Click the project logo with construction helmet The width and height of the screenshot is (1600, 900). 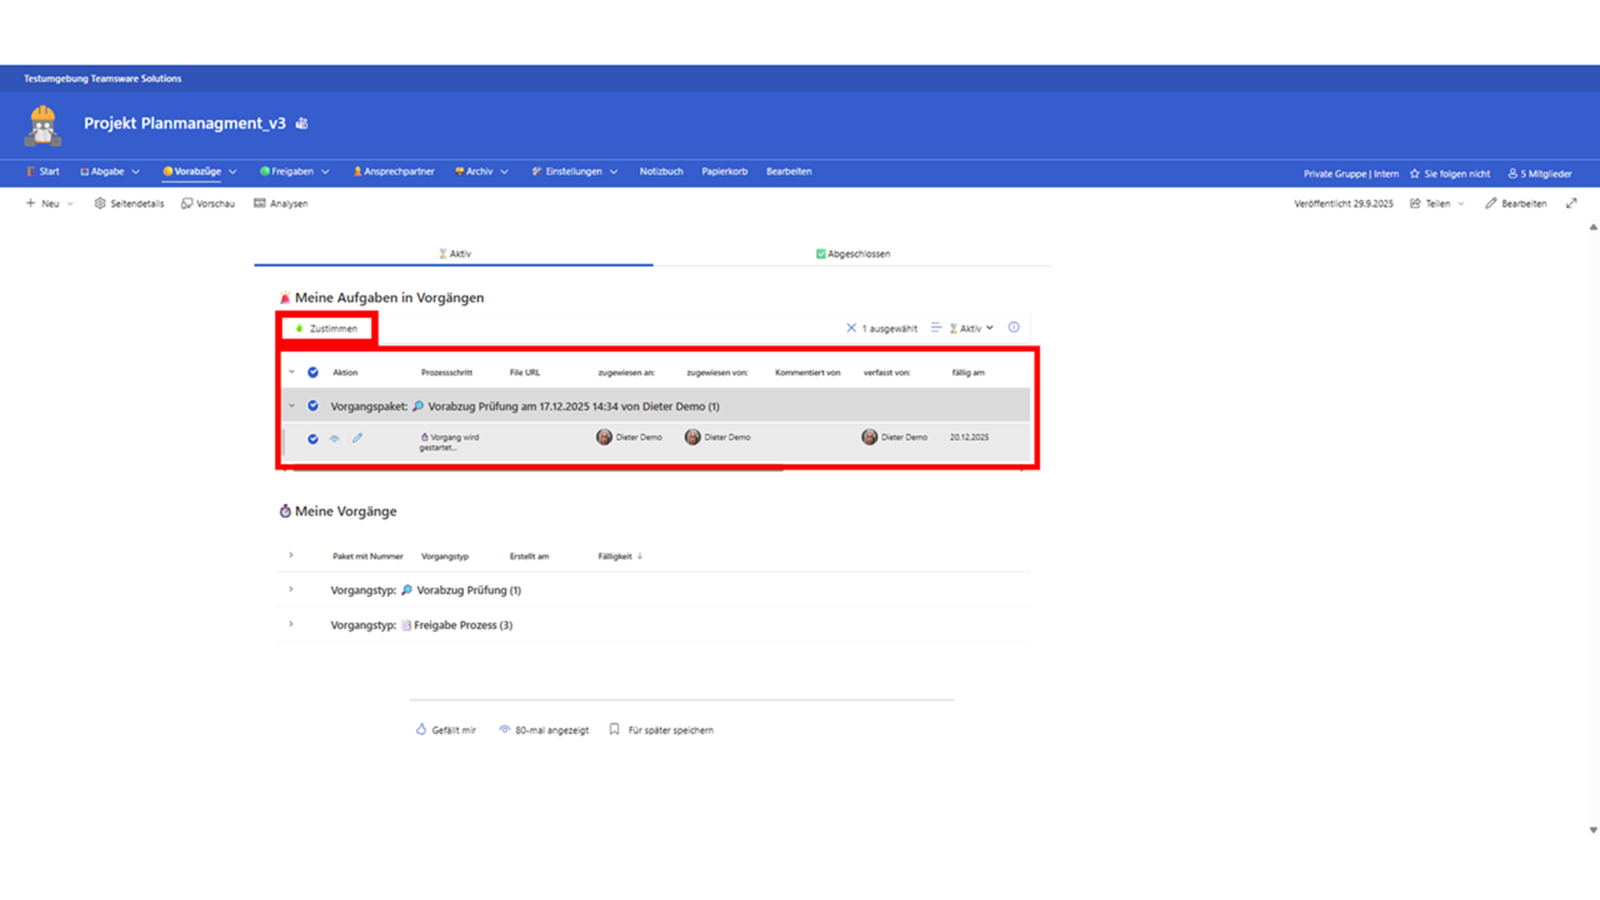click(43, 125)
